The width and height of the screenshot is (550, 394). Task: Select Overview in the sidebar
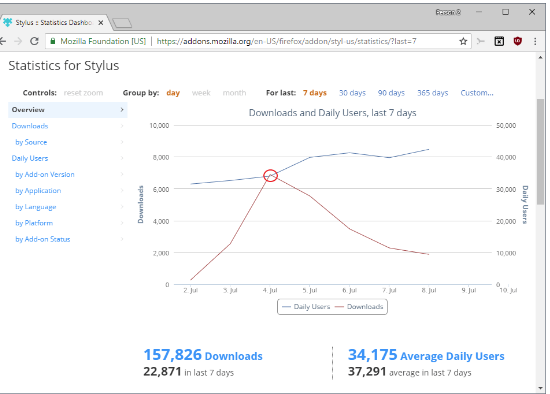point(67,110)
